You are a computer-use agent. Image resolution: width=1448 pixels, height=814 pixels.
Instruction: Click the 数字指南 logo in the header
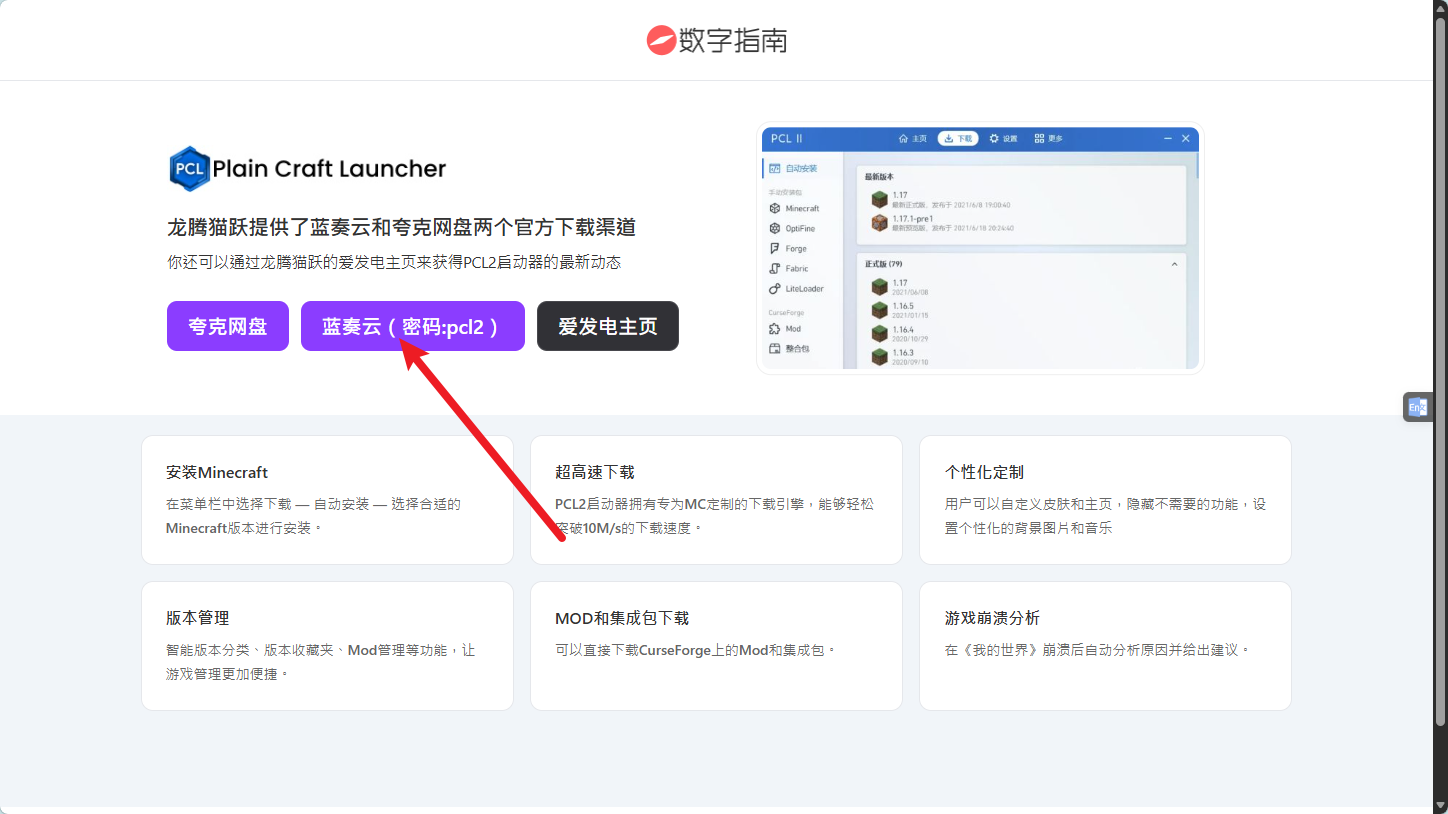click(717, 40)
